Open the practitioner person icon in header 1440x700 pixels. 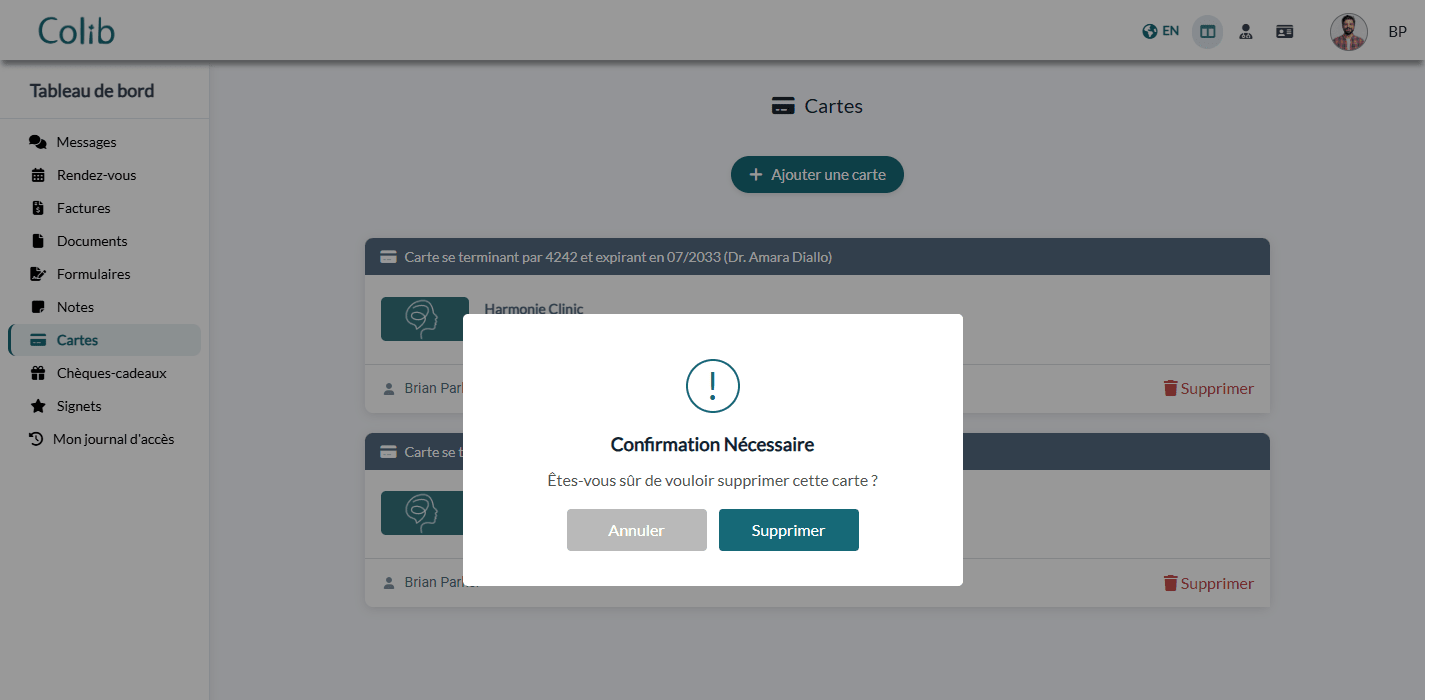click(1245, 31)
